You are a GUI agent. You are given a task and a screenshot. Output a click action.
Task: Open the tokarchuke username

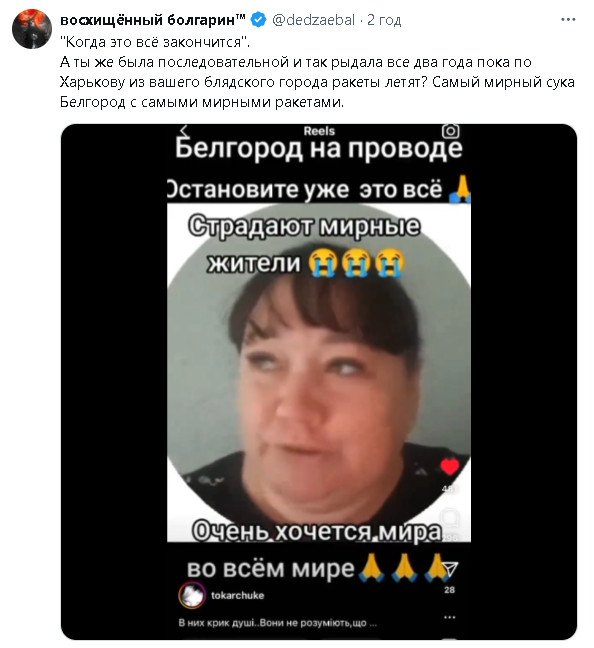(237, 596)
